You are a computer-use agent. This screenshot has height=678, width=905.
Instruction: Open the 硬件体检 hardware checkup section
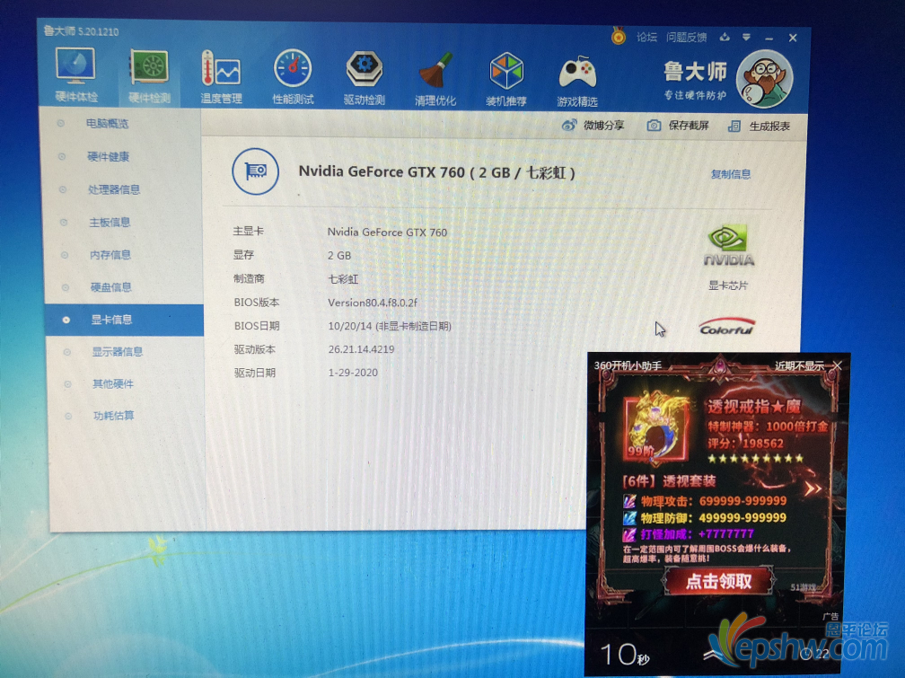(x=76, y=74)
